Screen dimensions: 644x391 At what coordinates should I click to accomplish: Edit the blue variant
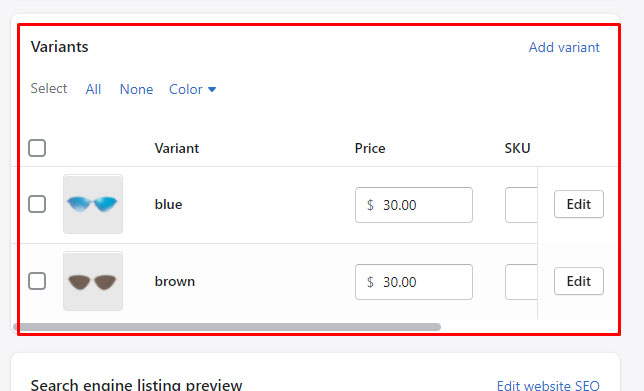pos(579,204)
